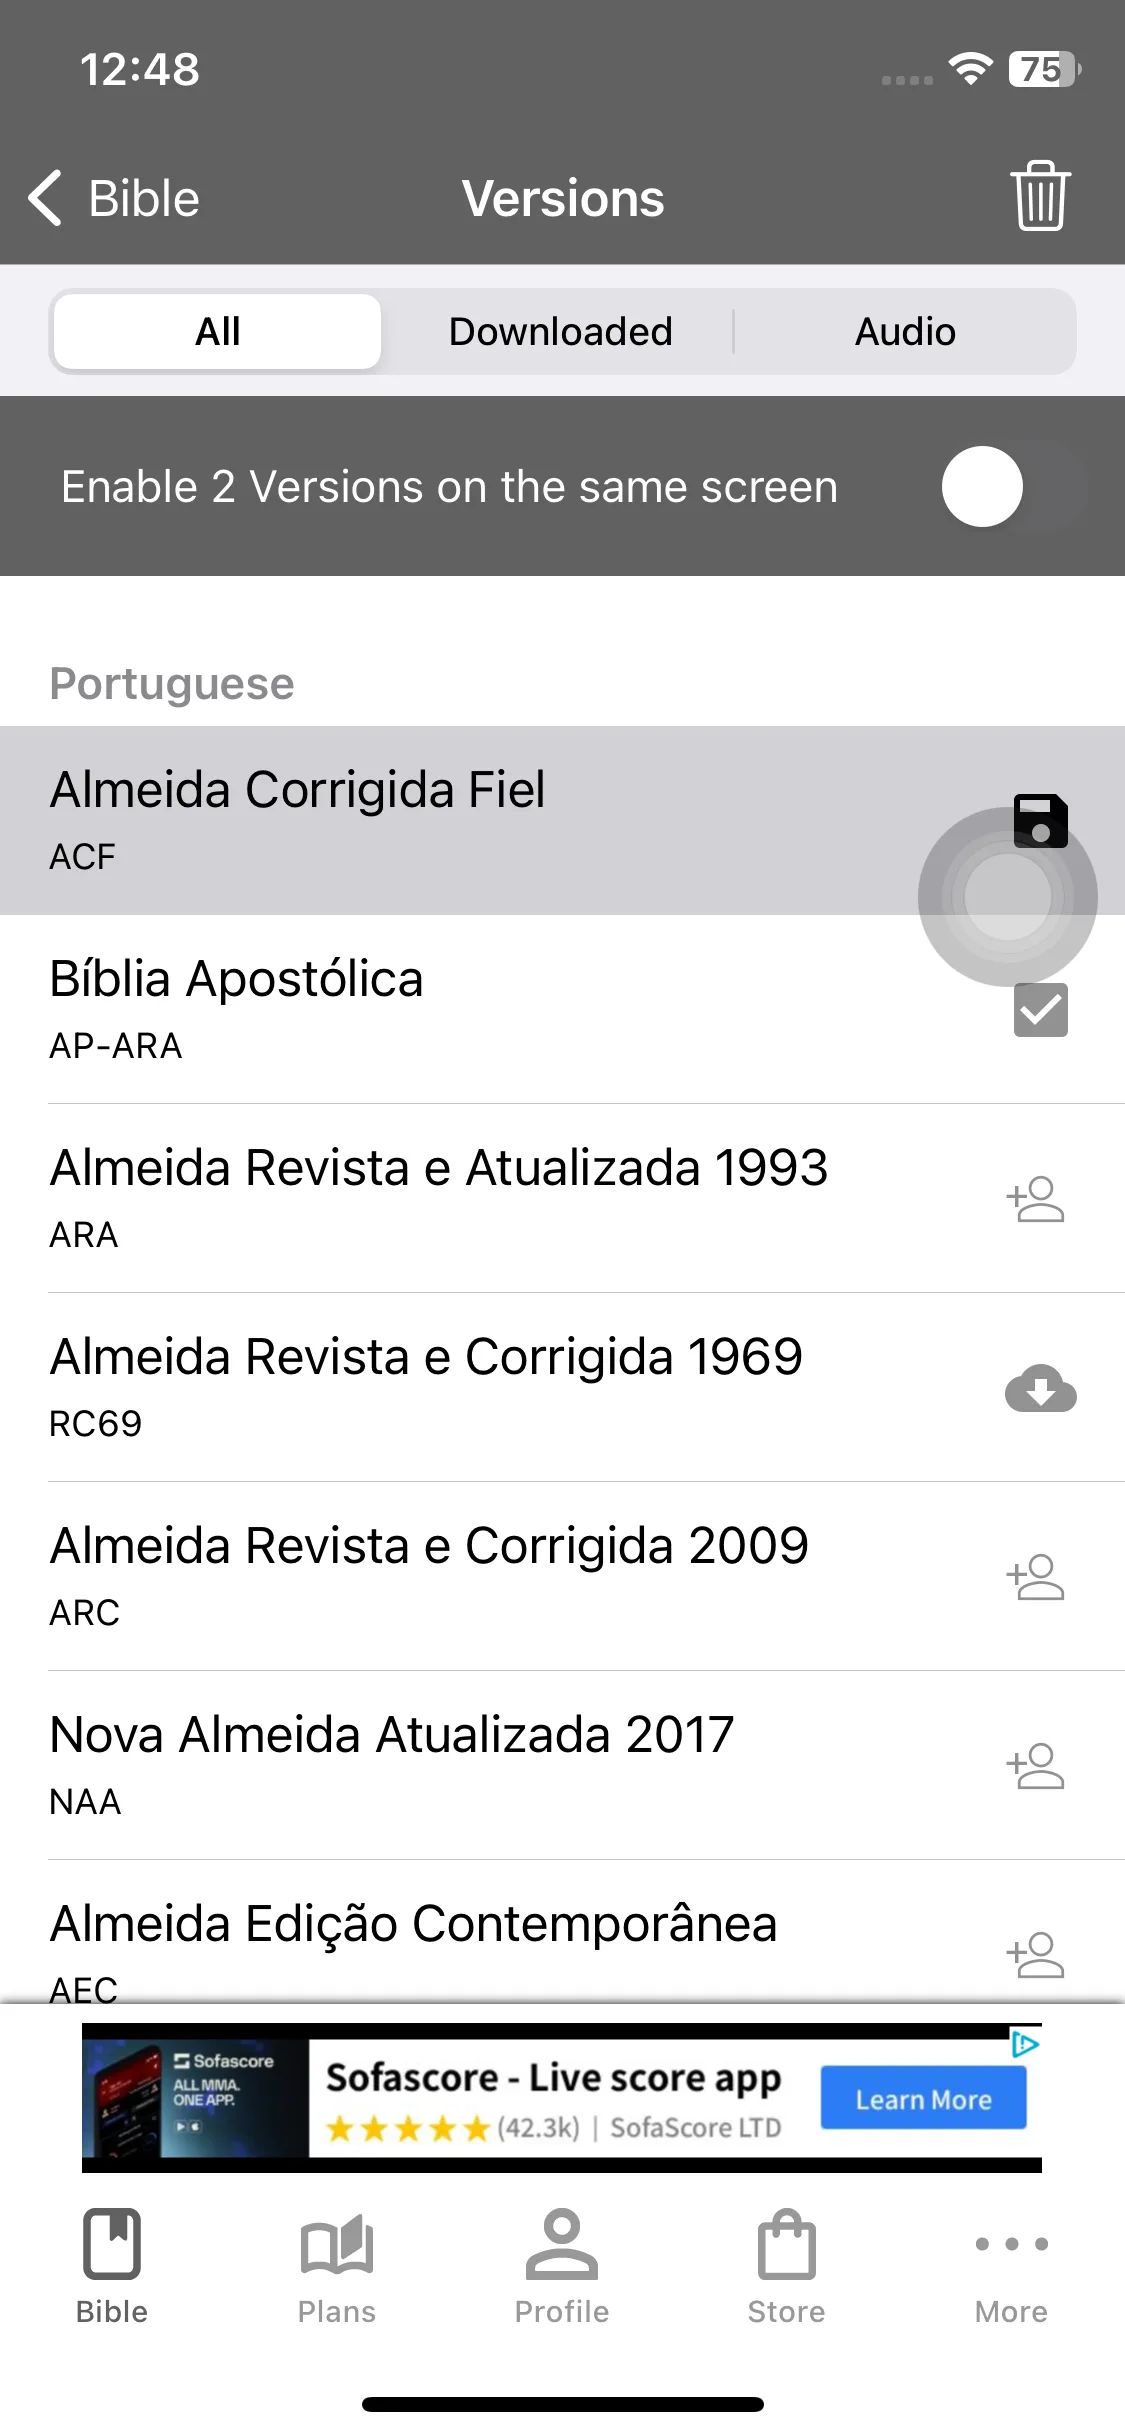
Task: Go back to Bible using chevron
Action: point(113,197)
